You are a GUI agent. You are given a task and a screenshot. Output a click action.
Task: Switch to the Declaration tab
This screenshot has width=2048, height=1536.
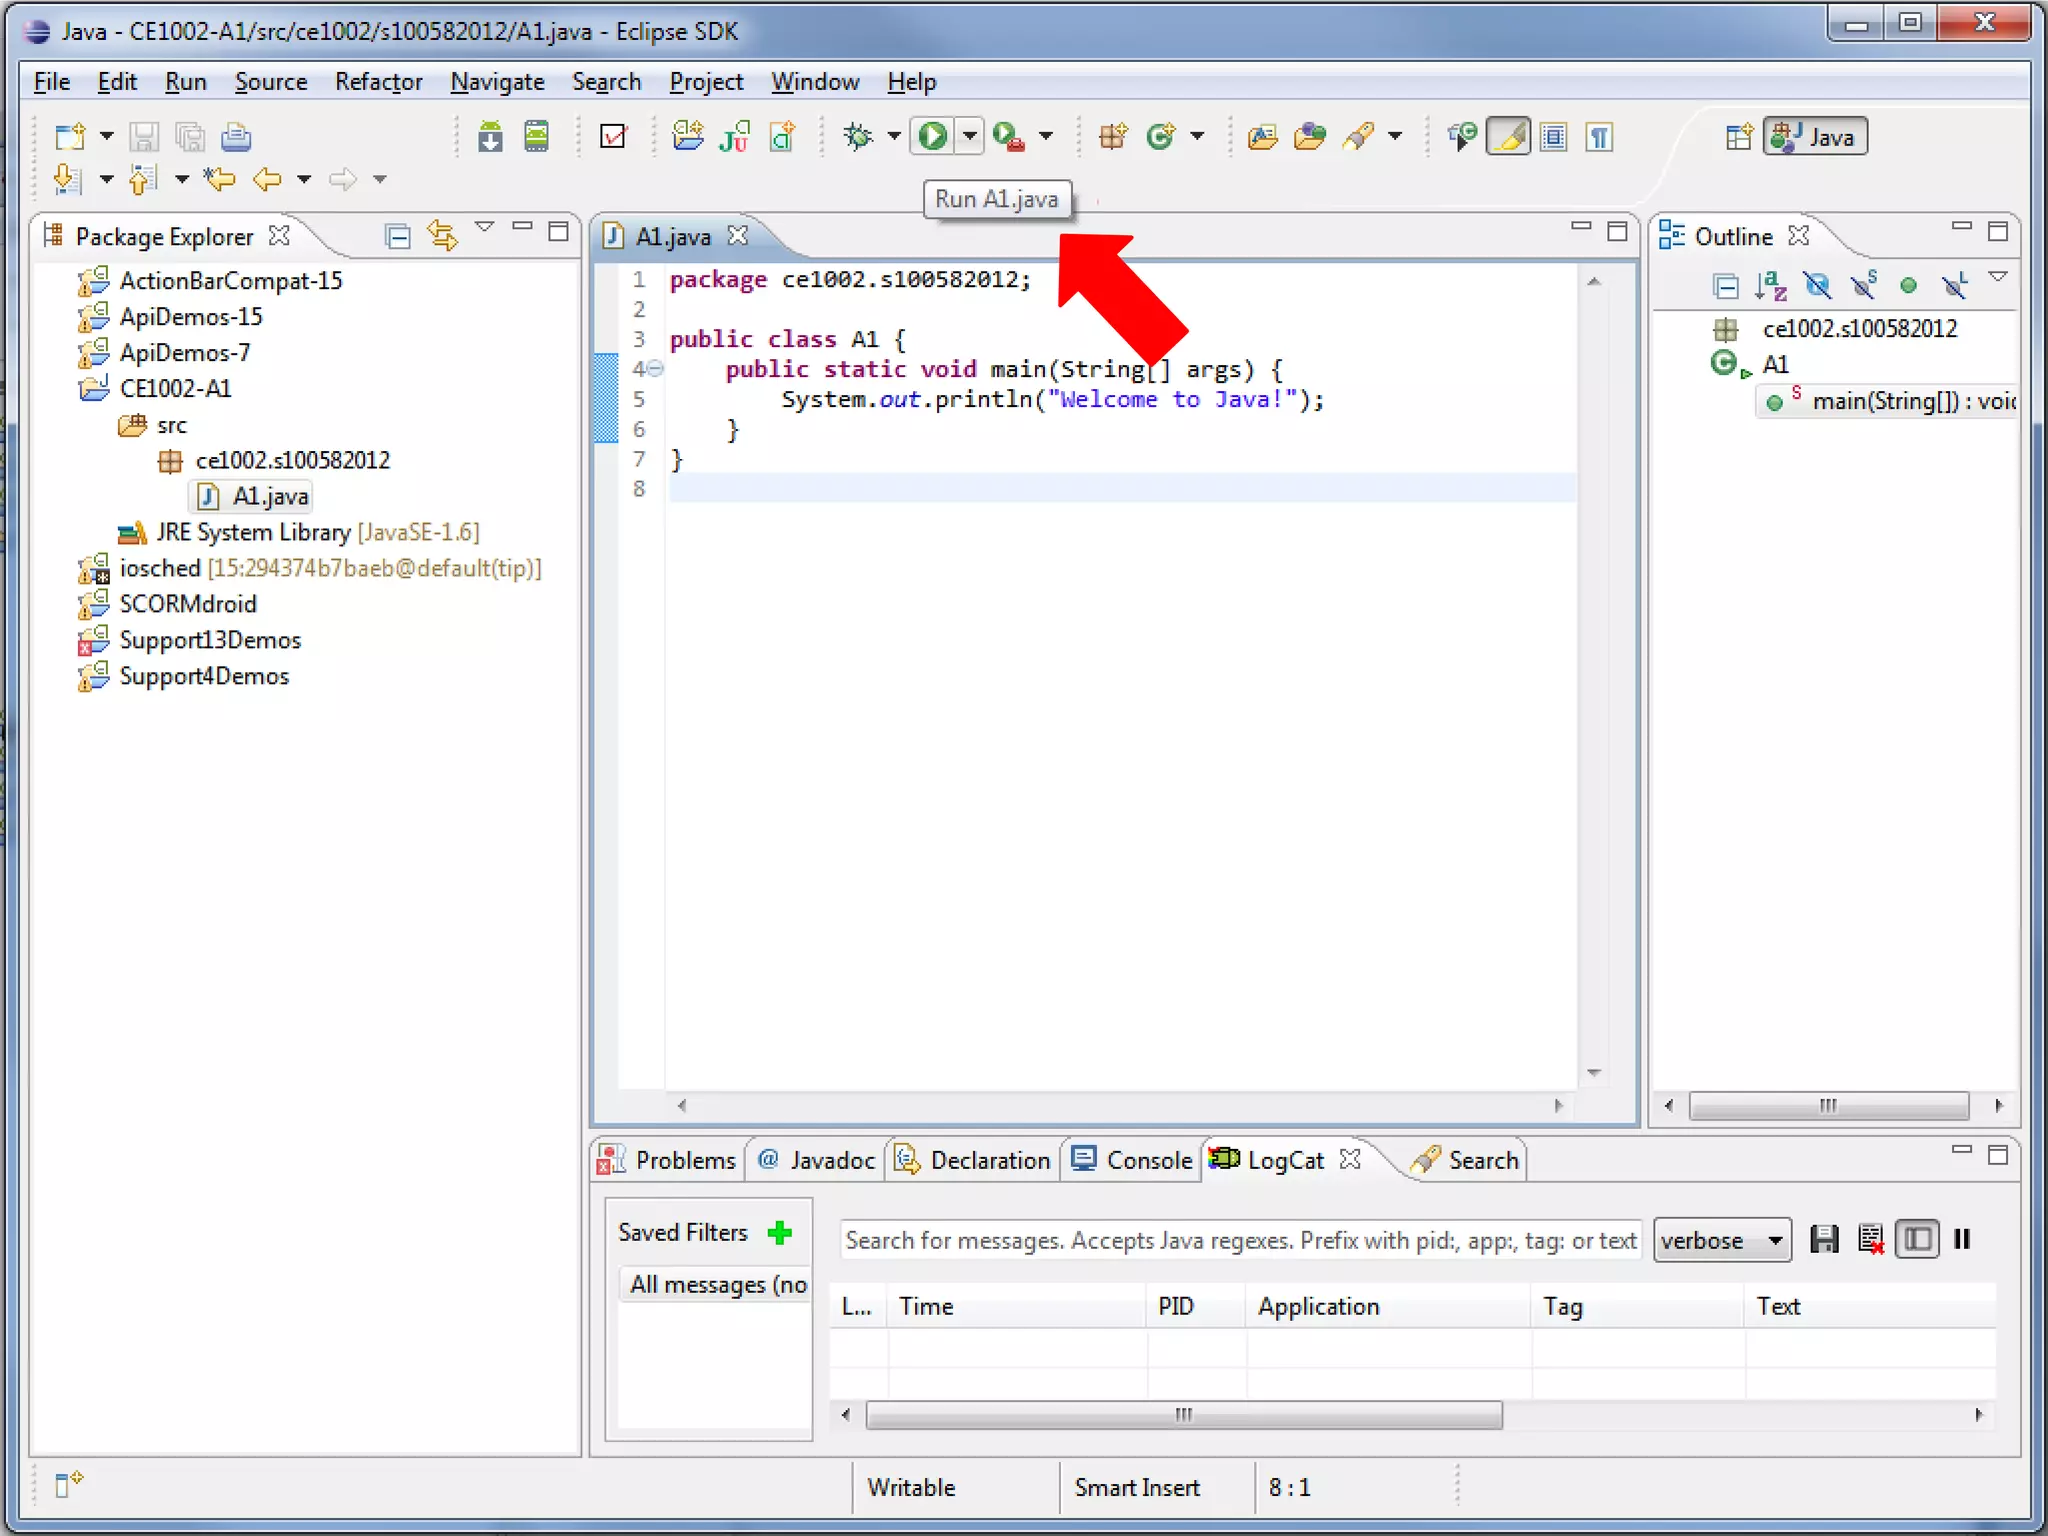[x=973, y=1160]
